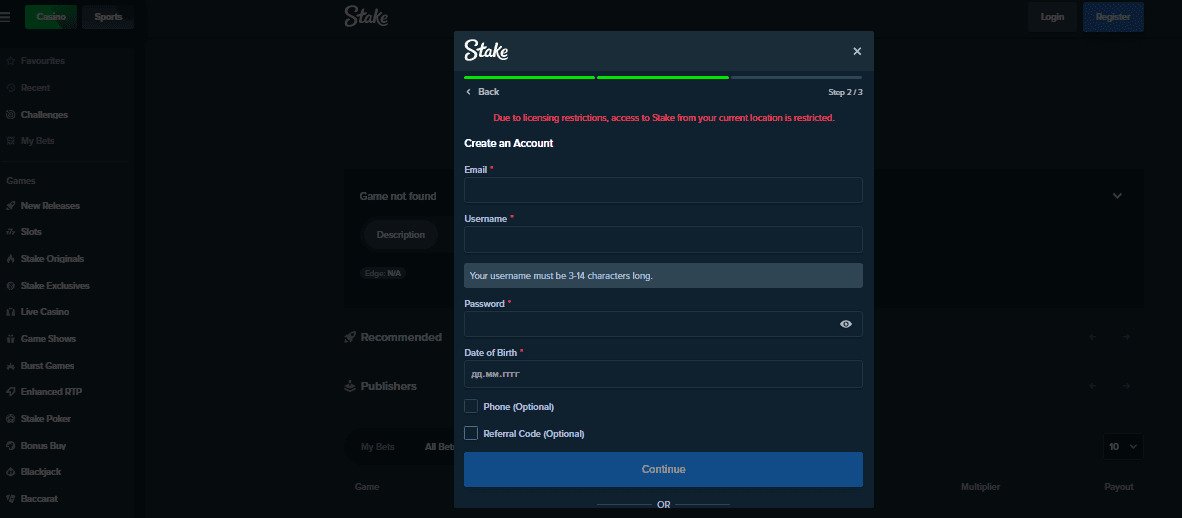This screenshot has height=518, width=1182.
Task: Click the Recent clock icon in sidebar
Action: pos(11,88)
